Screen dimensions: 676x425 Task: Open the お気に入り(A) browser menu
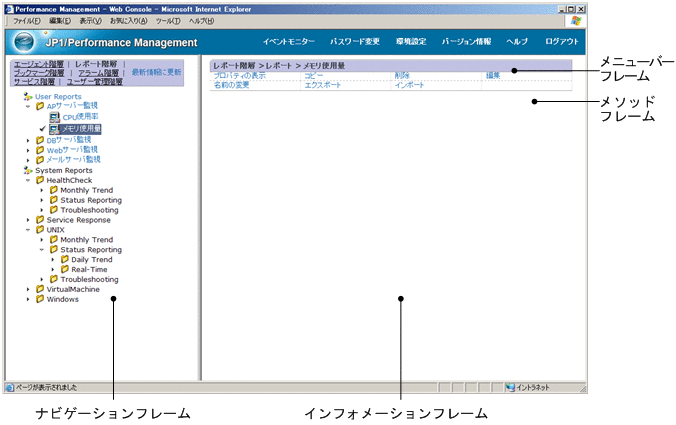[x=128, y=21]
